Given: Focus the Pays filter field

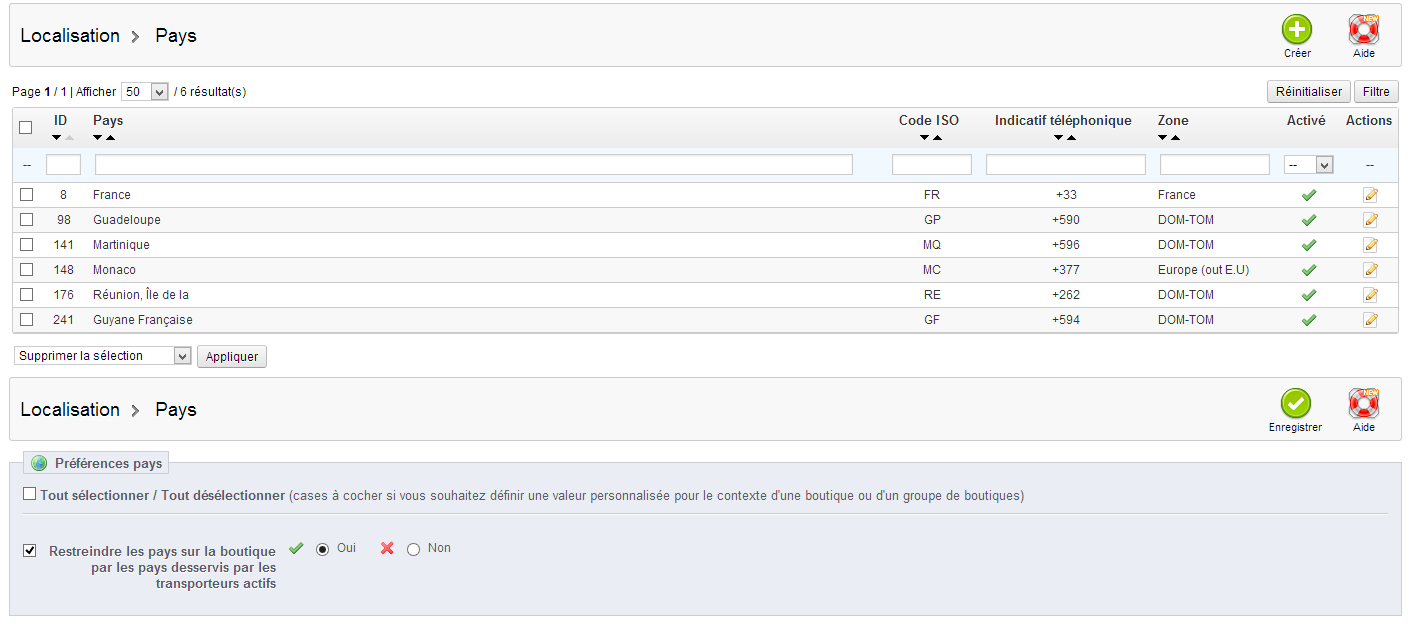Looking at the screenshot, I should click(474, 165).
